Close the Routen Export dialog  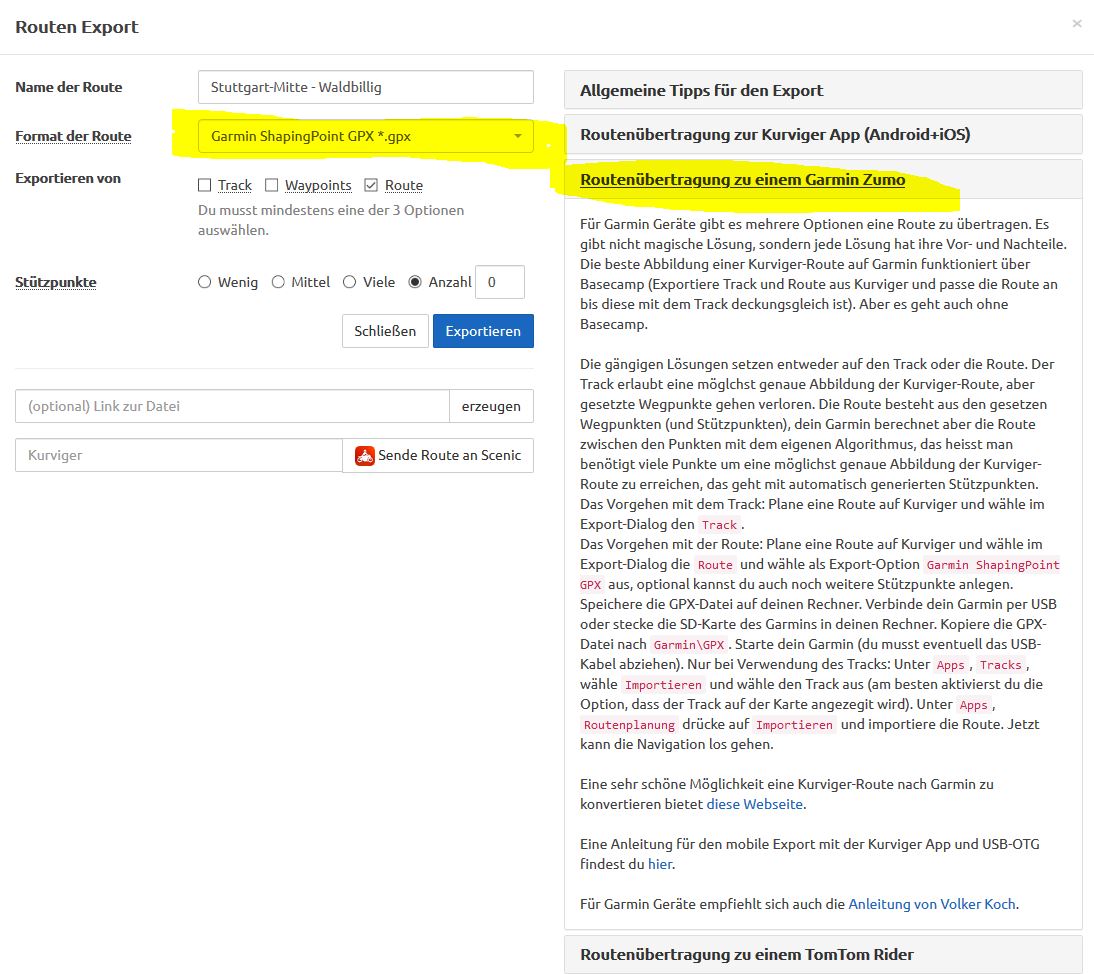[1076, 23]
